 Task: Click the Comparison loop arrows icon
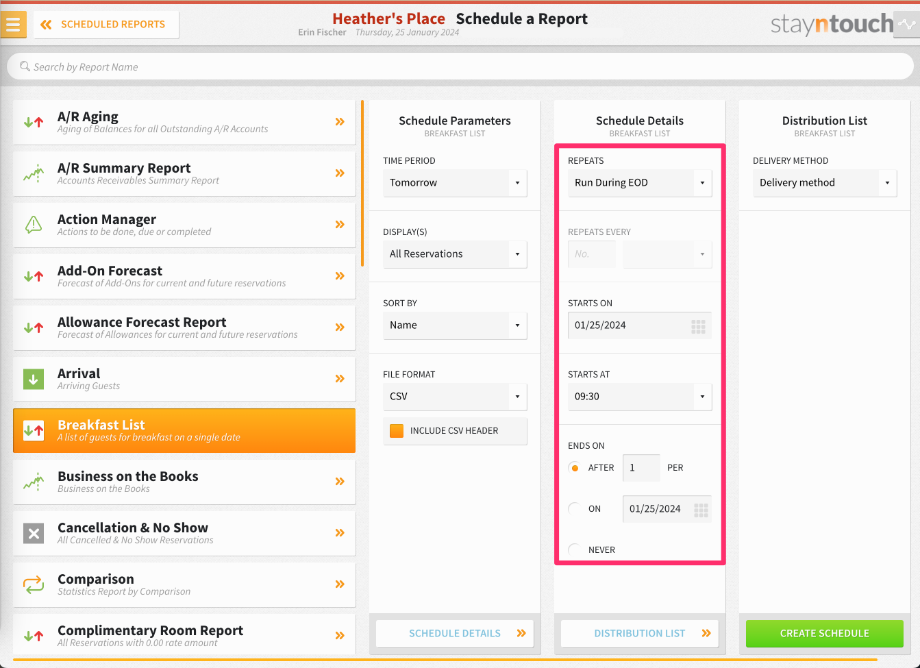(x=33, y=584)
